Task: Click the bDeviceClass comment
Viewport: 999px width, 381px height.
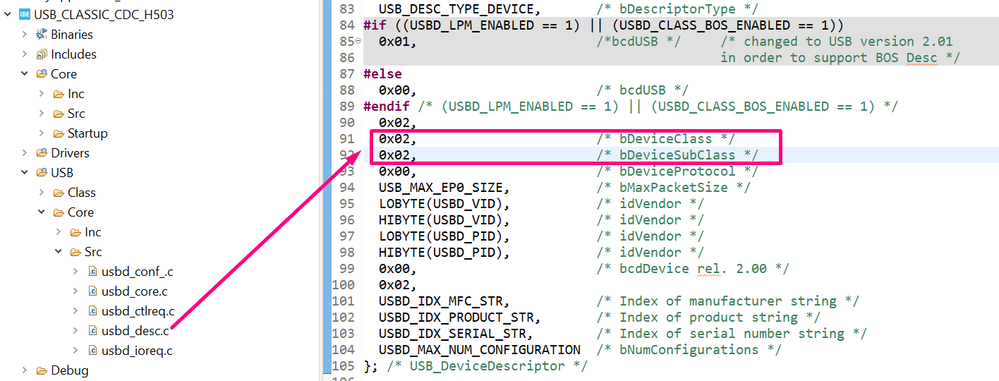Action: 667,138
